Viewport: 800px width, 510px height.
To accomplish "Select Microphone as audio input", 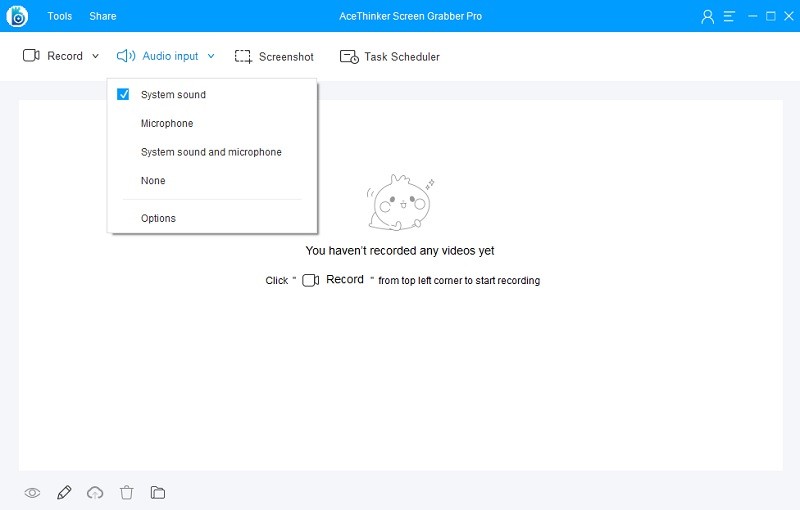I will (167, 124).
